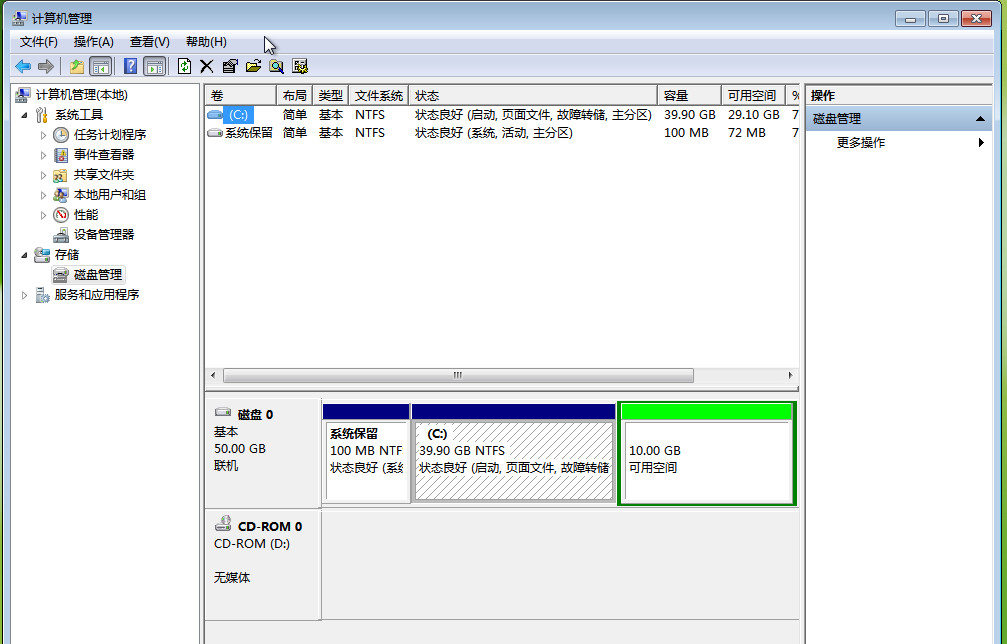Viewport: 1007px width, 644px height.
Task: Click the volume list horizontal scrollbar
Action: point(457,376)
